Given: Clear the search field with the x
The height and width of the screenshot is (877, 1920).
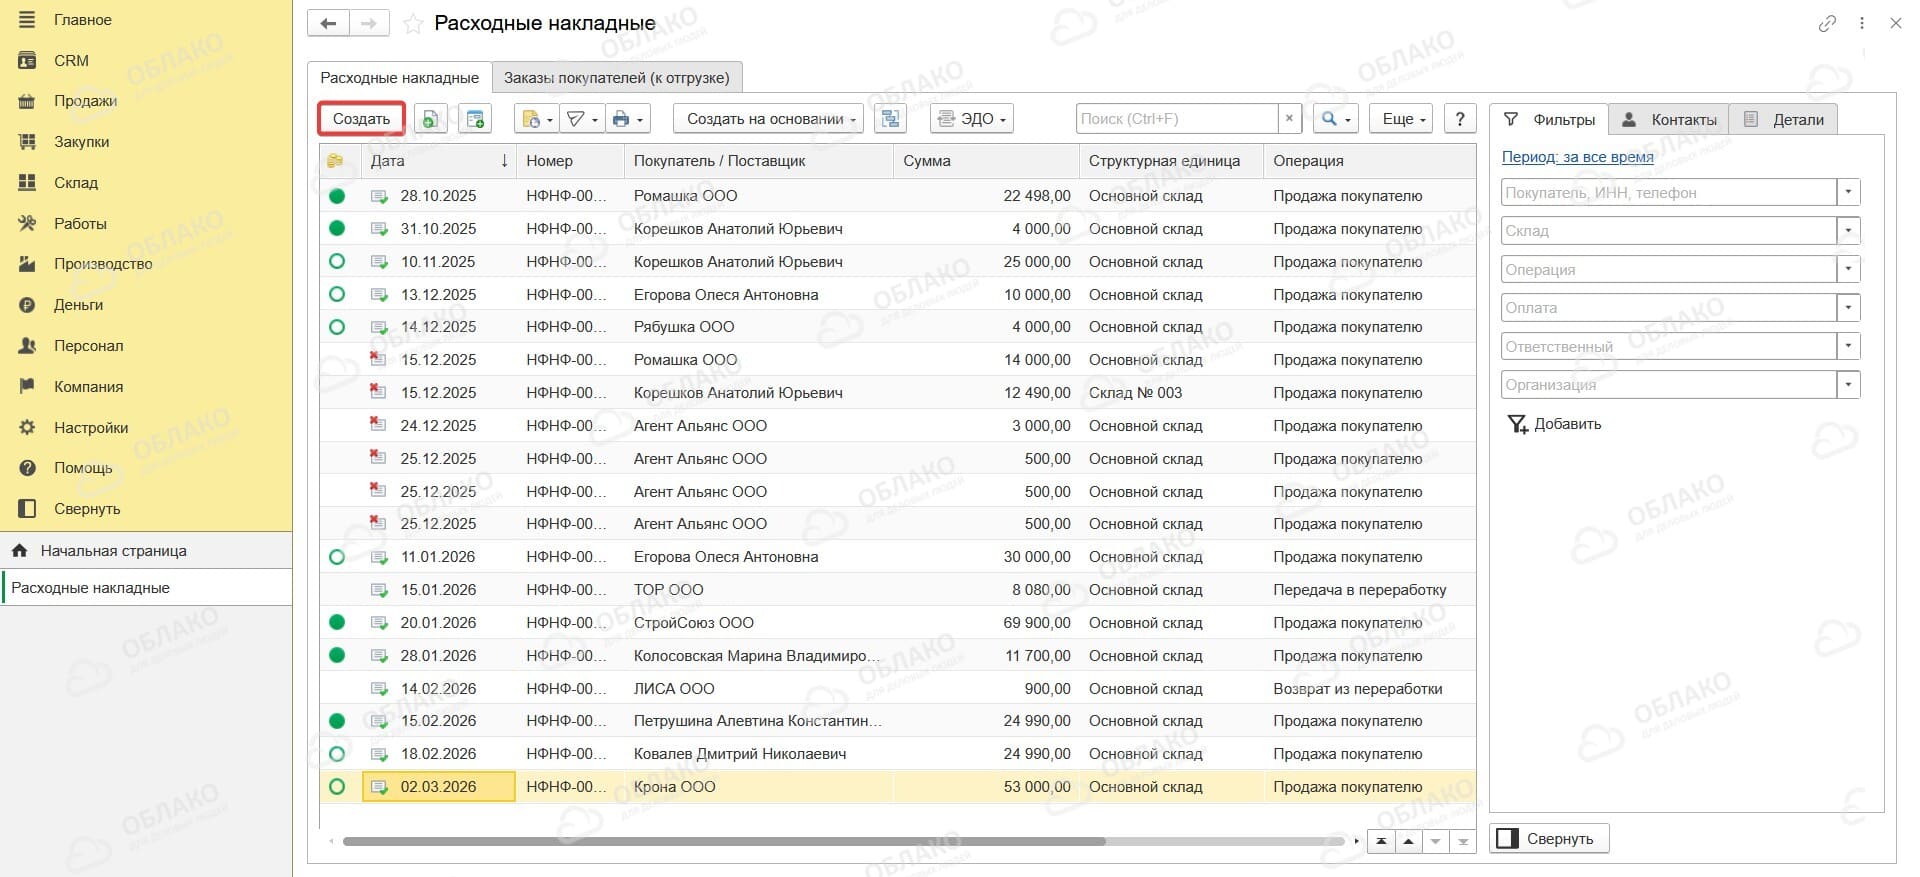Looking at the screenshot, I should click(x=1290, y=119).
